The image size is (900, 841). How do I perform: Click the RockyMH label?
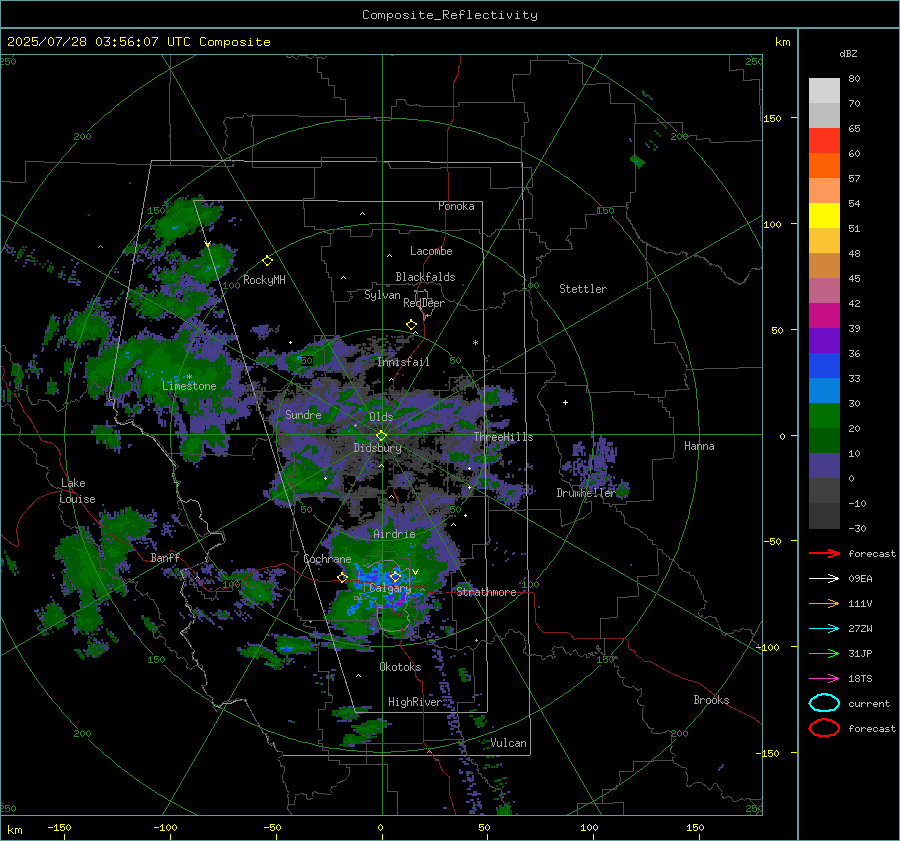[x=264, y=280]
